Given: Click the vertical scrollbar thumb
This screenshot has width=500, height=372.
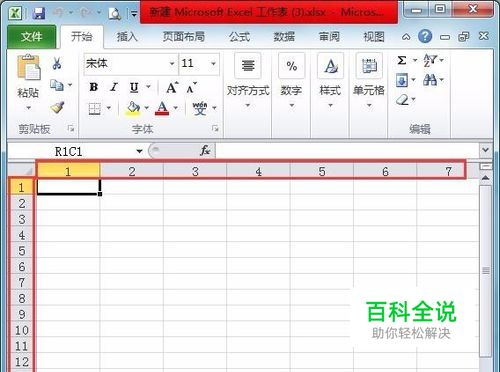Looking at the screenshot, I should click(486, 270).
